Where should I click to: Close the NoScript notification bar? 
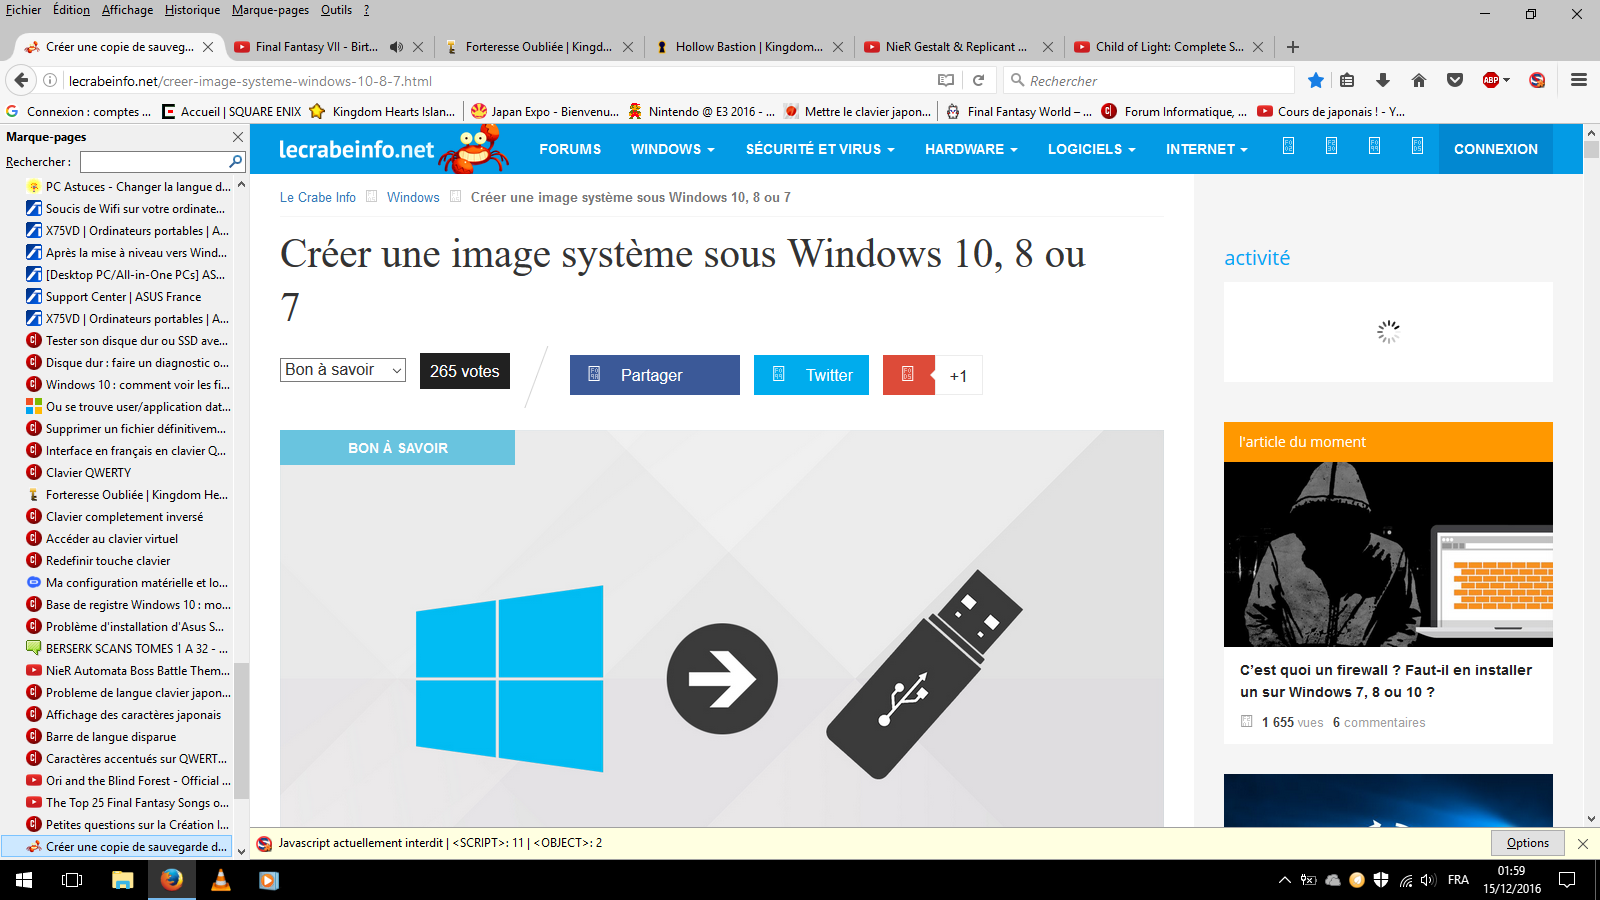click(x=1583, y=843)
